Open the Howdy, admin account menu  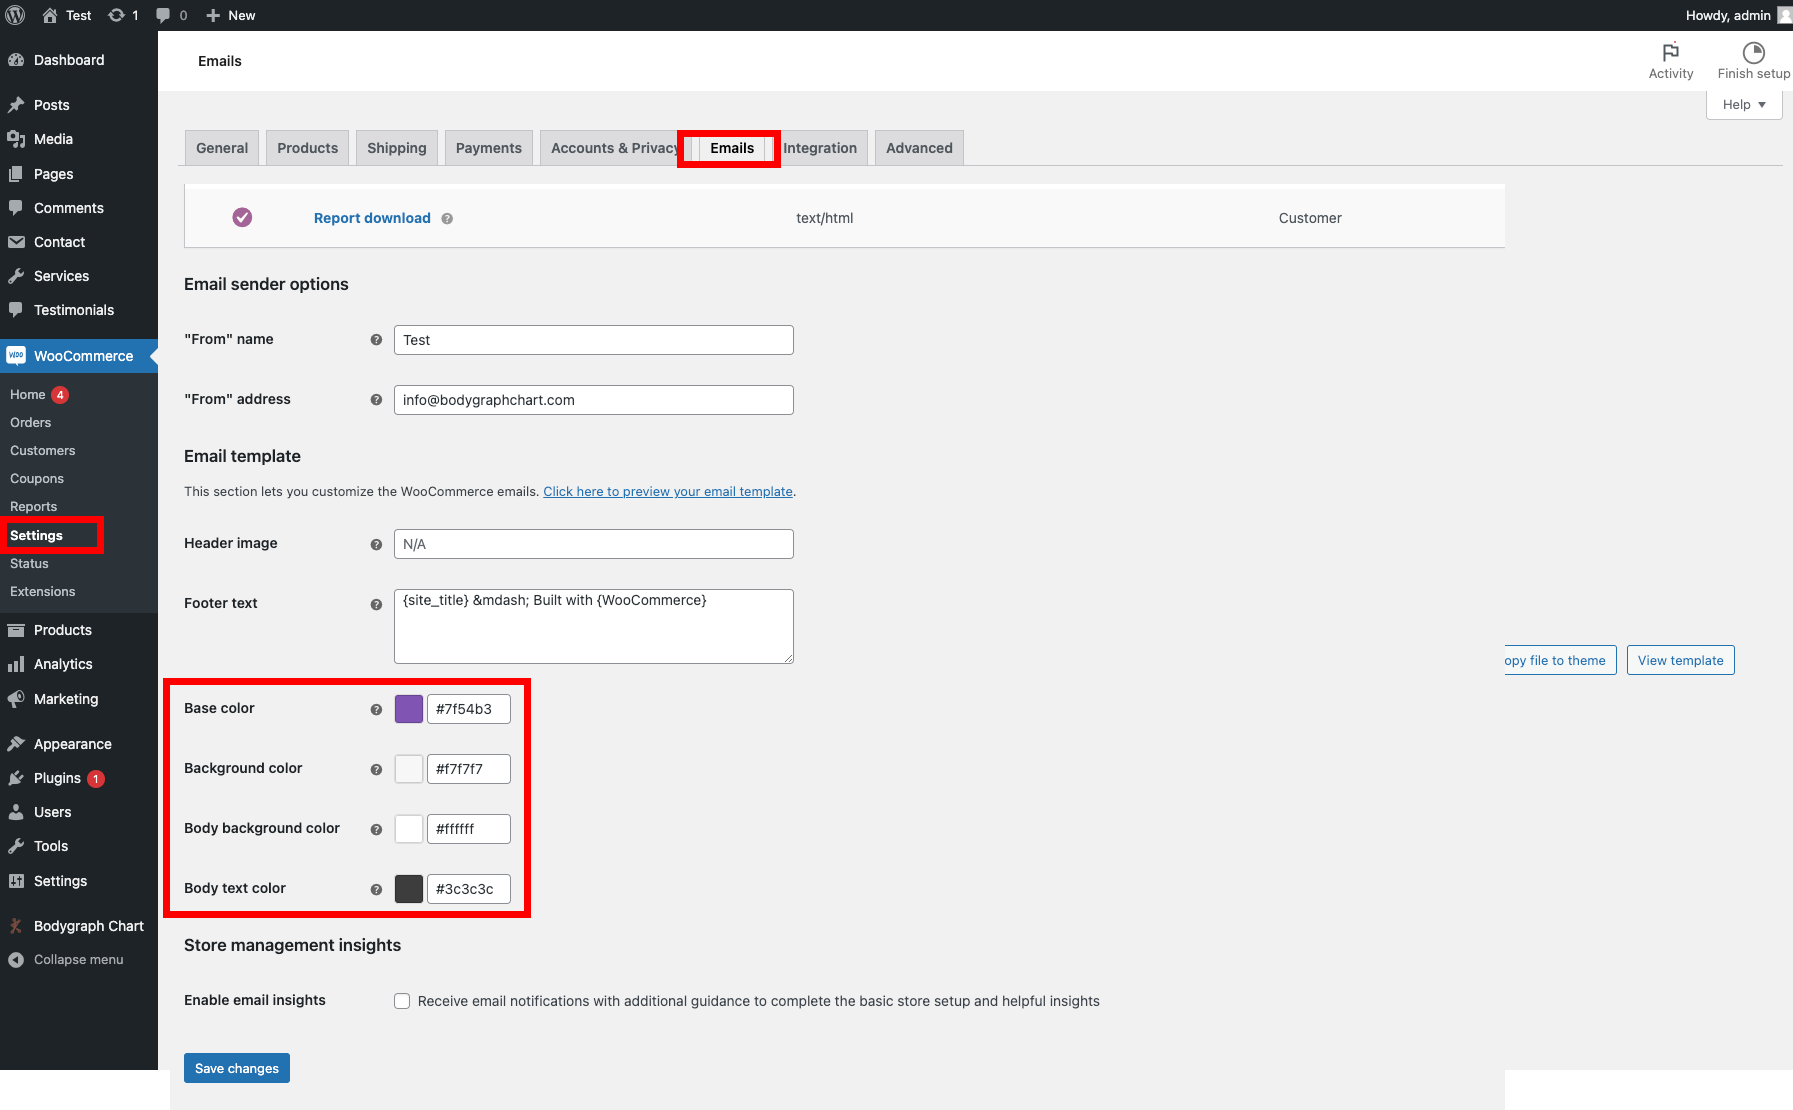pos(1738,15)
